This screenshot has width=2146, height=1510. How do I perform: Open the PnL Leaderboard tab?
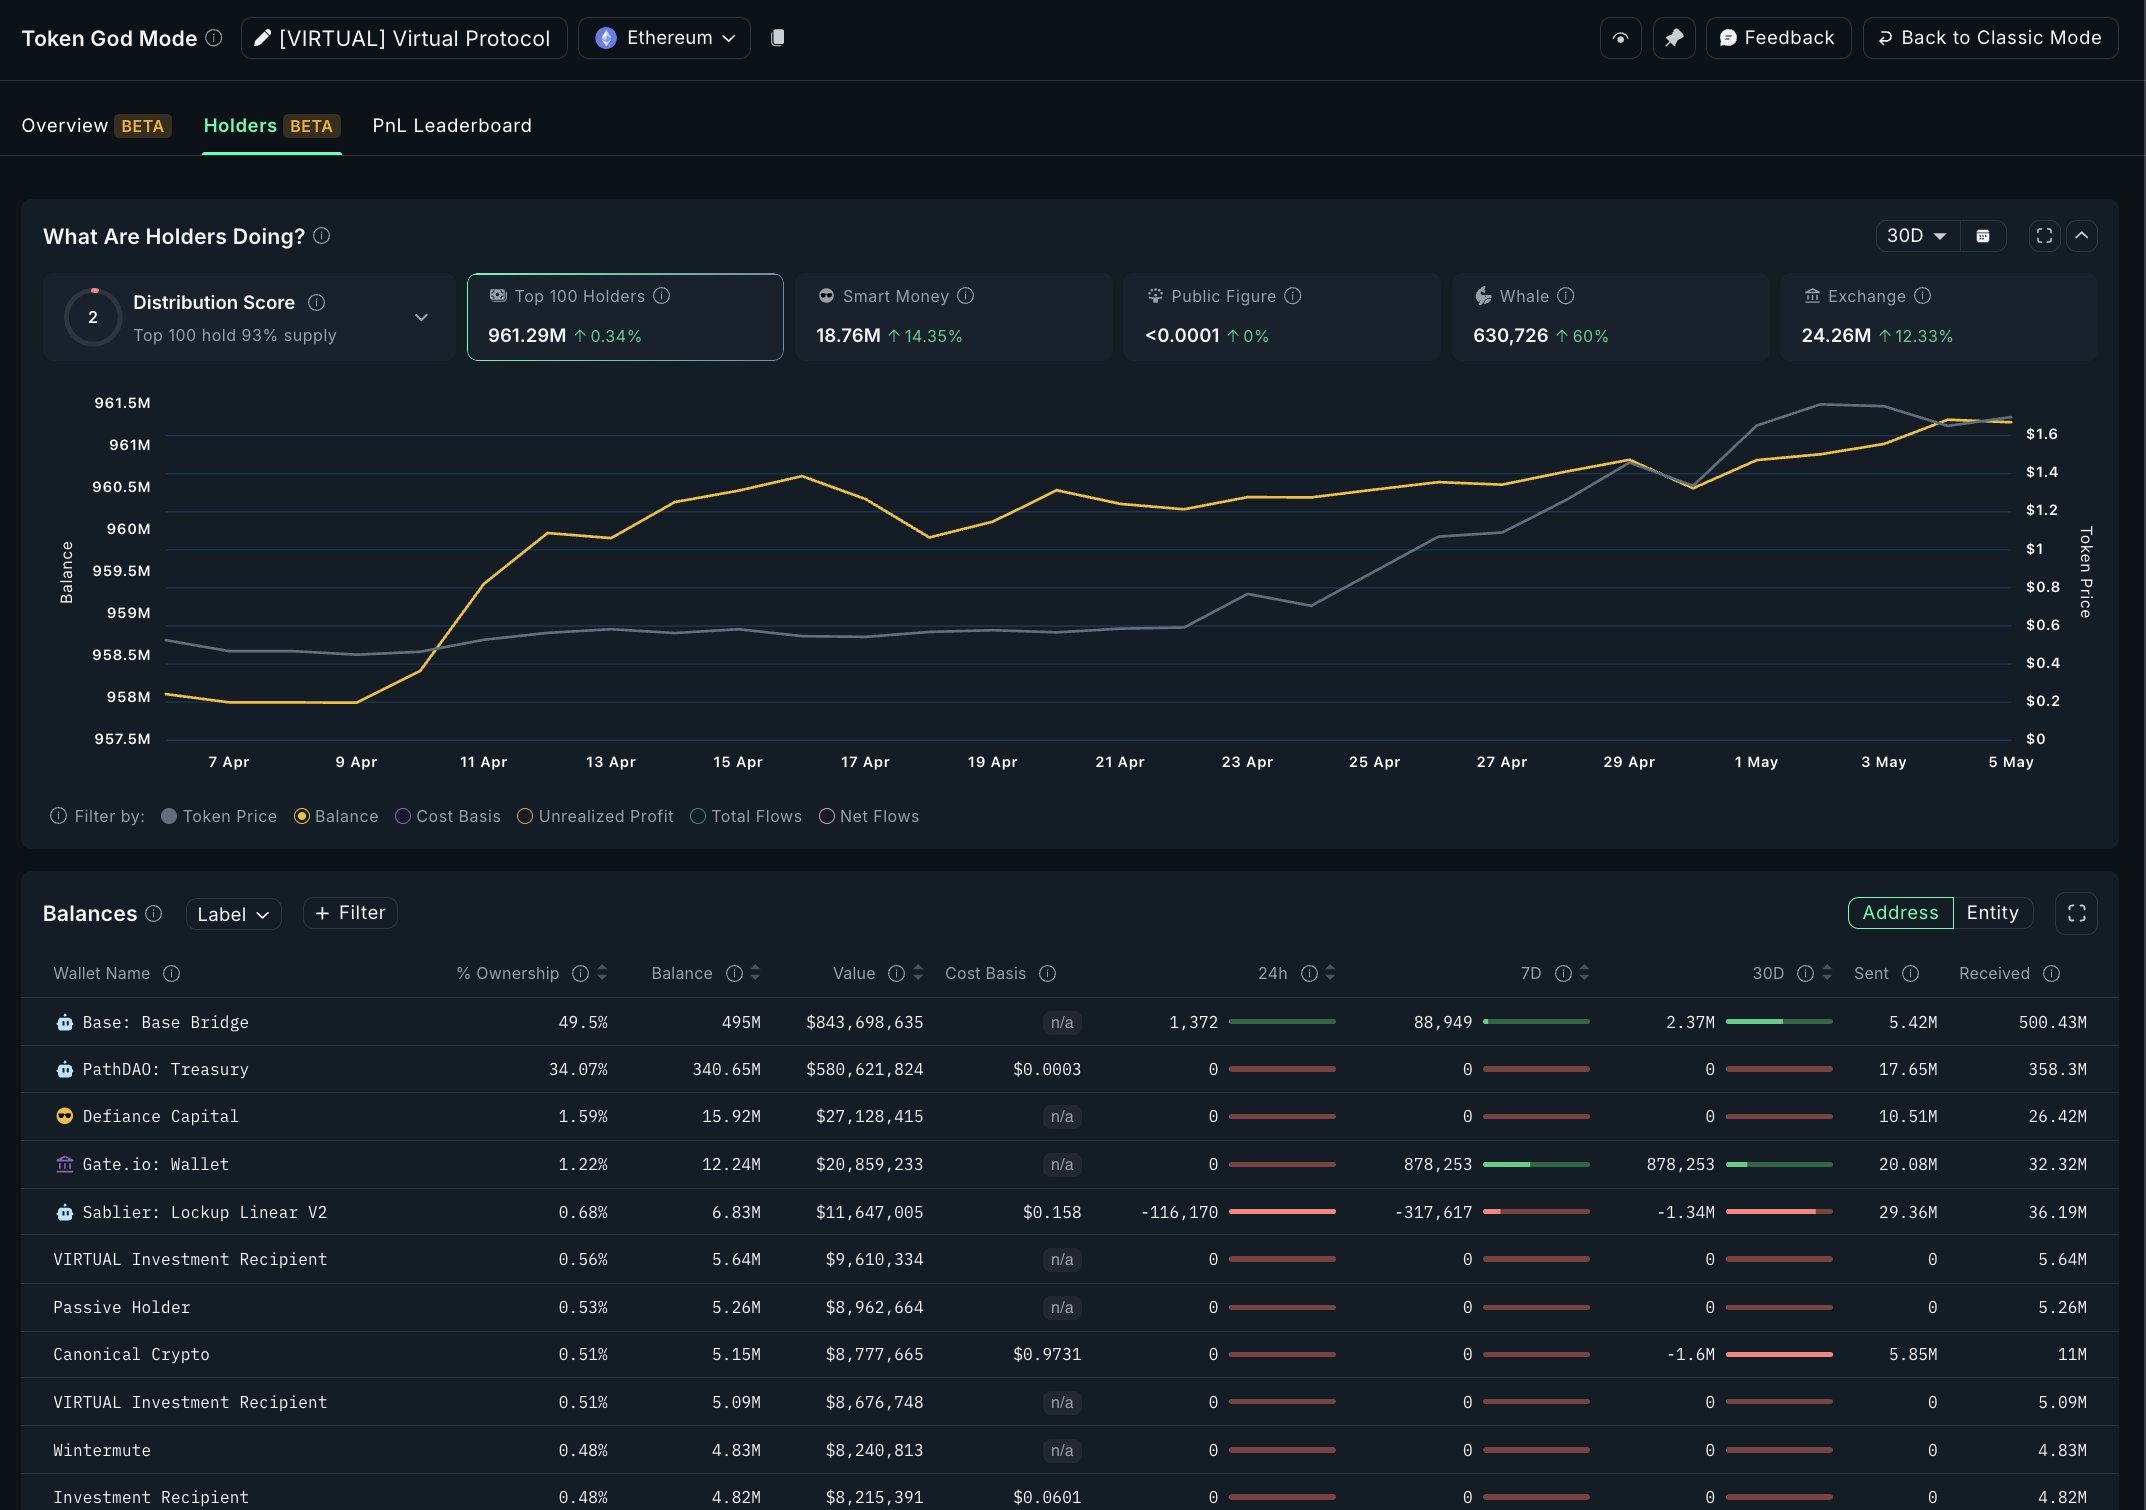451,125
